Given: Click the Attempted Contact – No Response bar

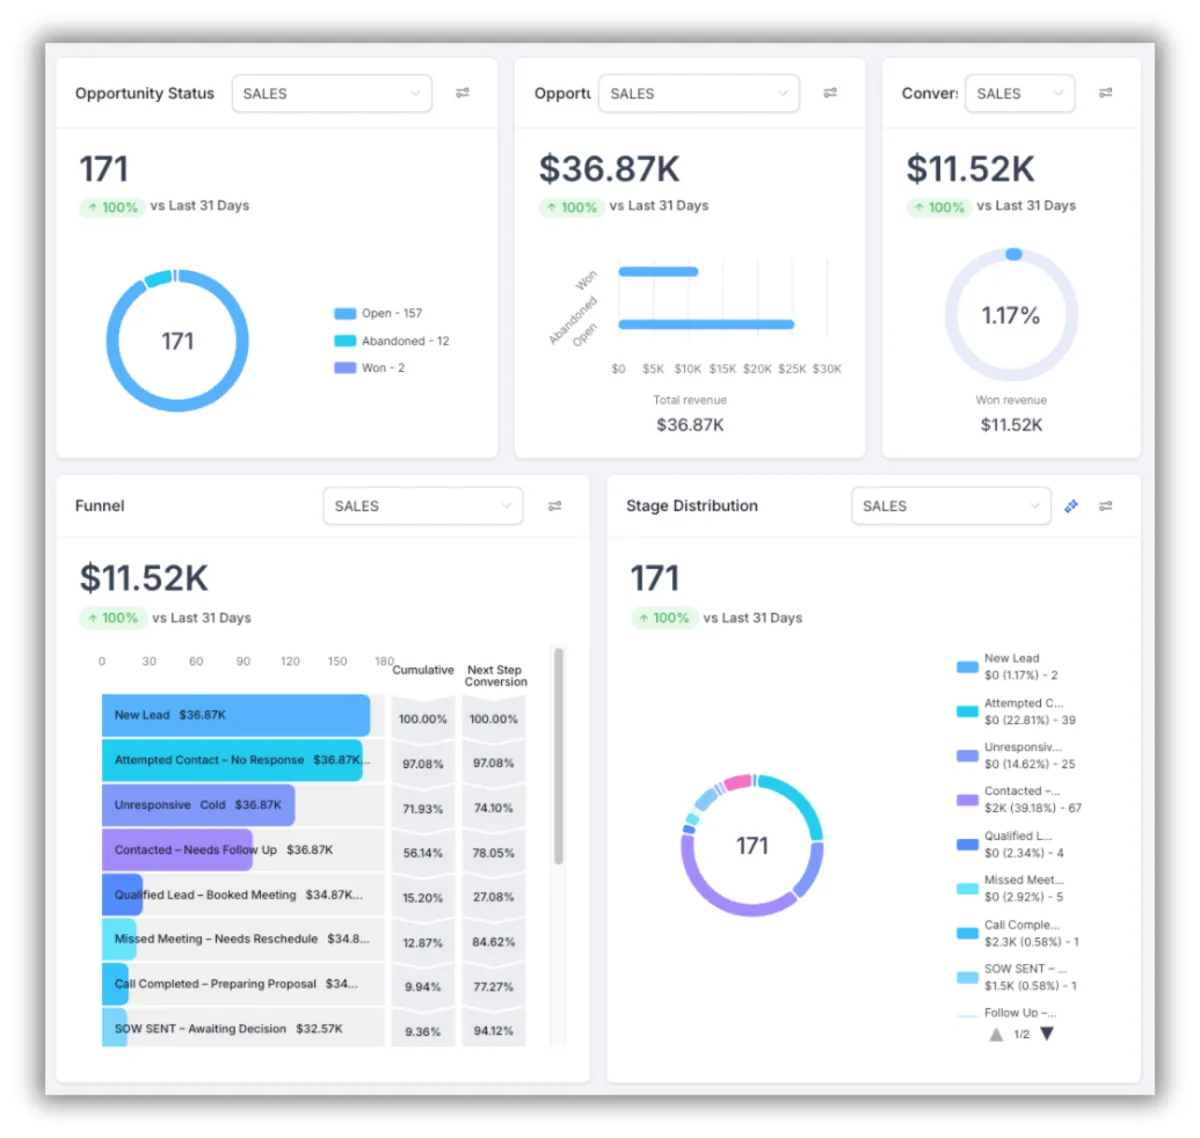Looking at the screenshot, I should 232,760.
